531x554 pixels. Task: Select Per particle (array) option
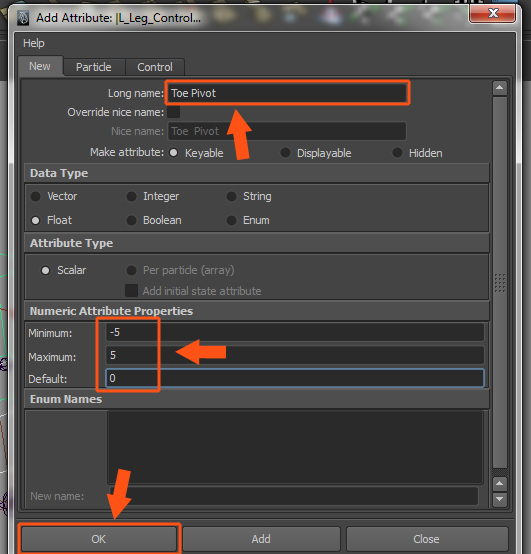tap(131, 270)
